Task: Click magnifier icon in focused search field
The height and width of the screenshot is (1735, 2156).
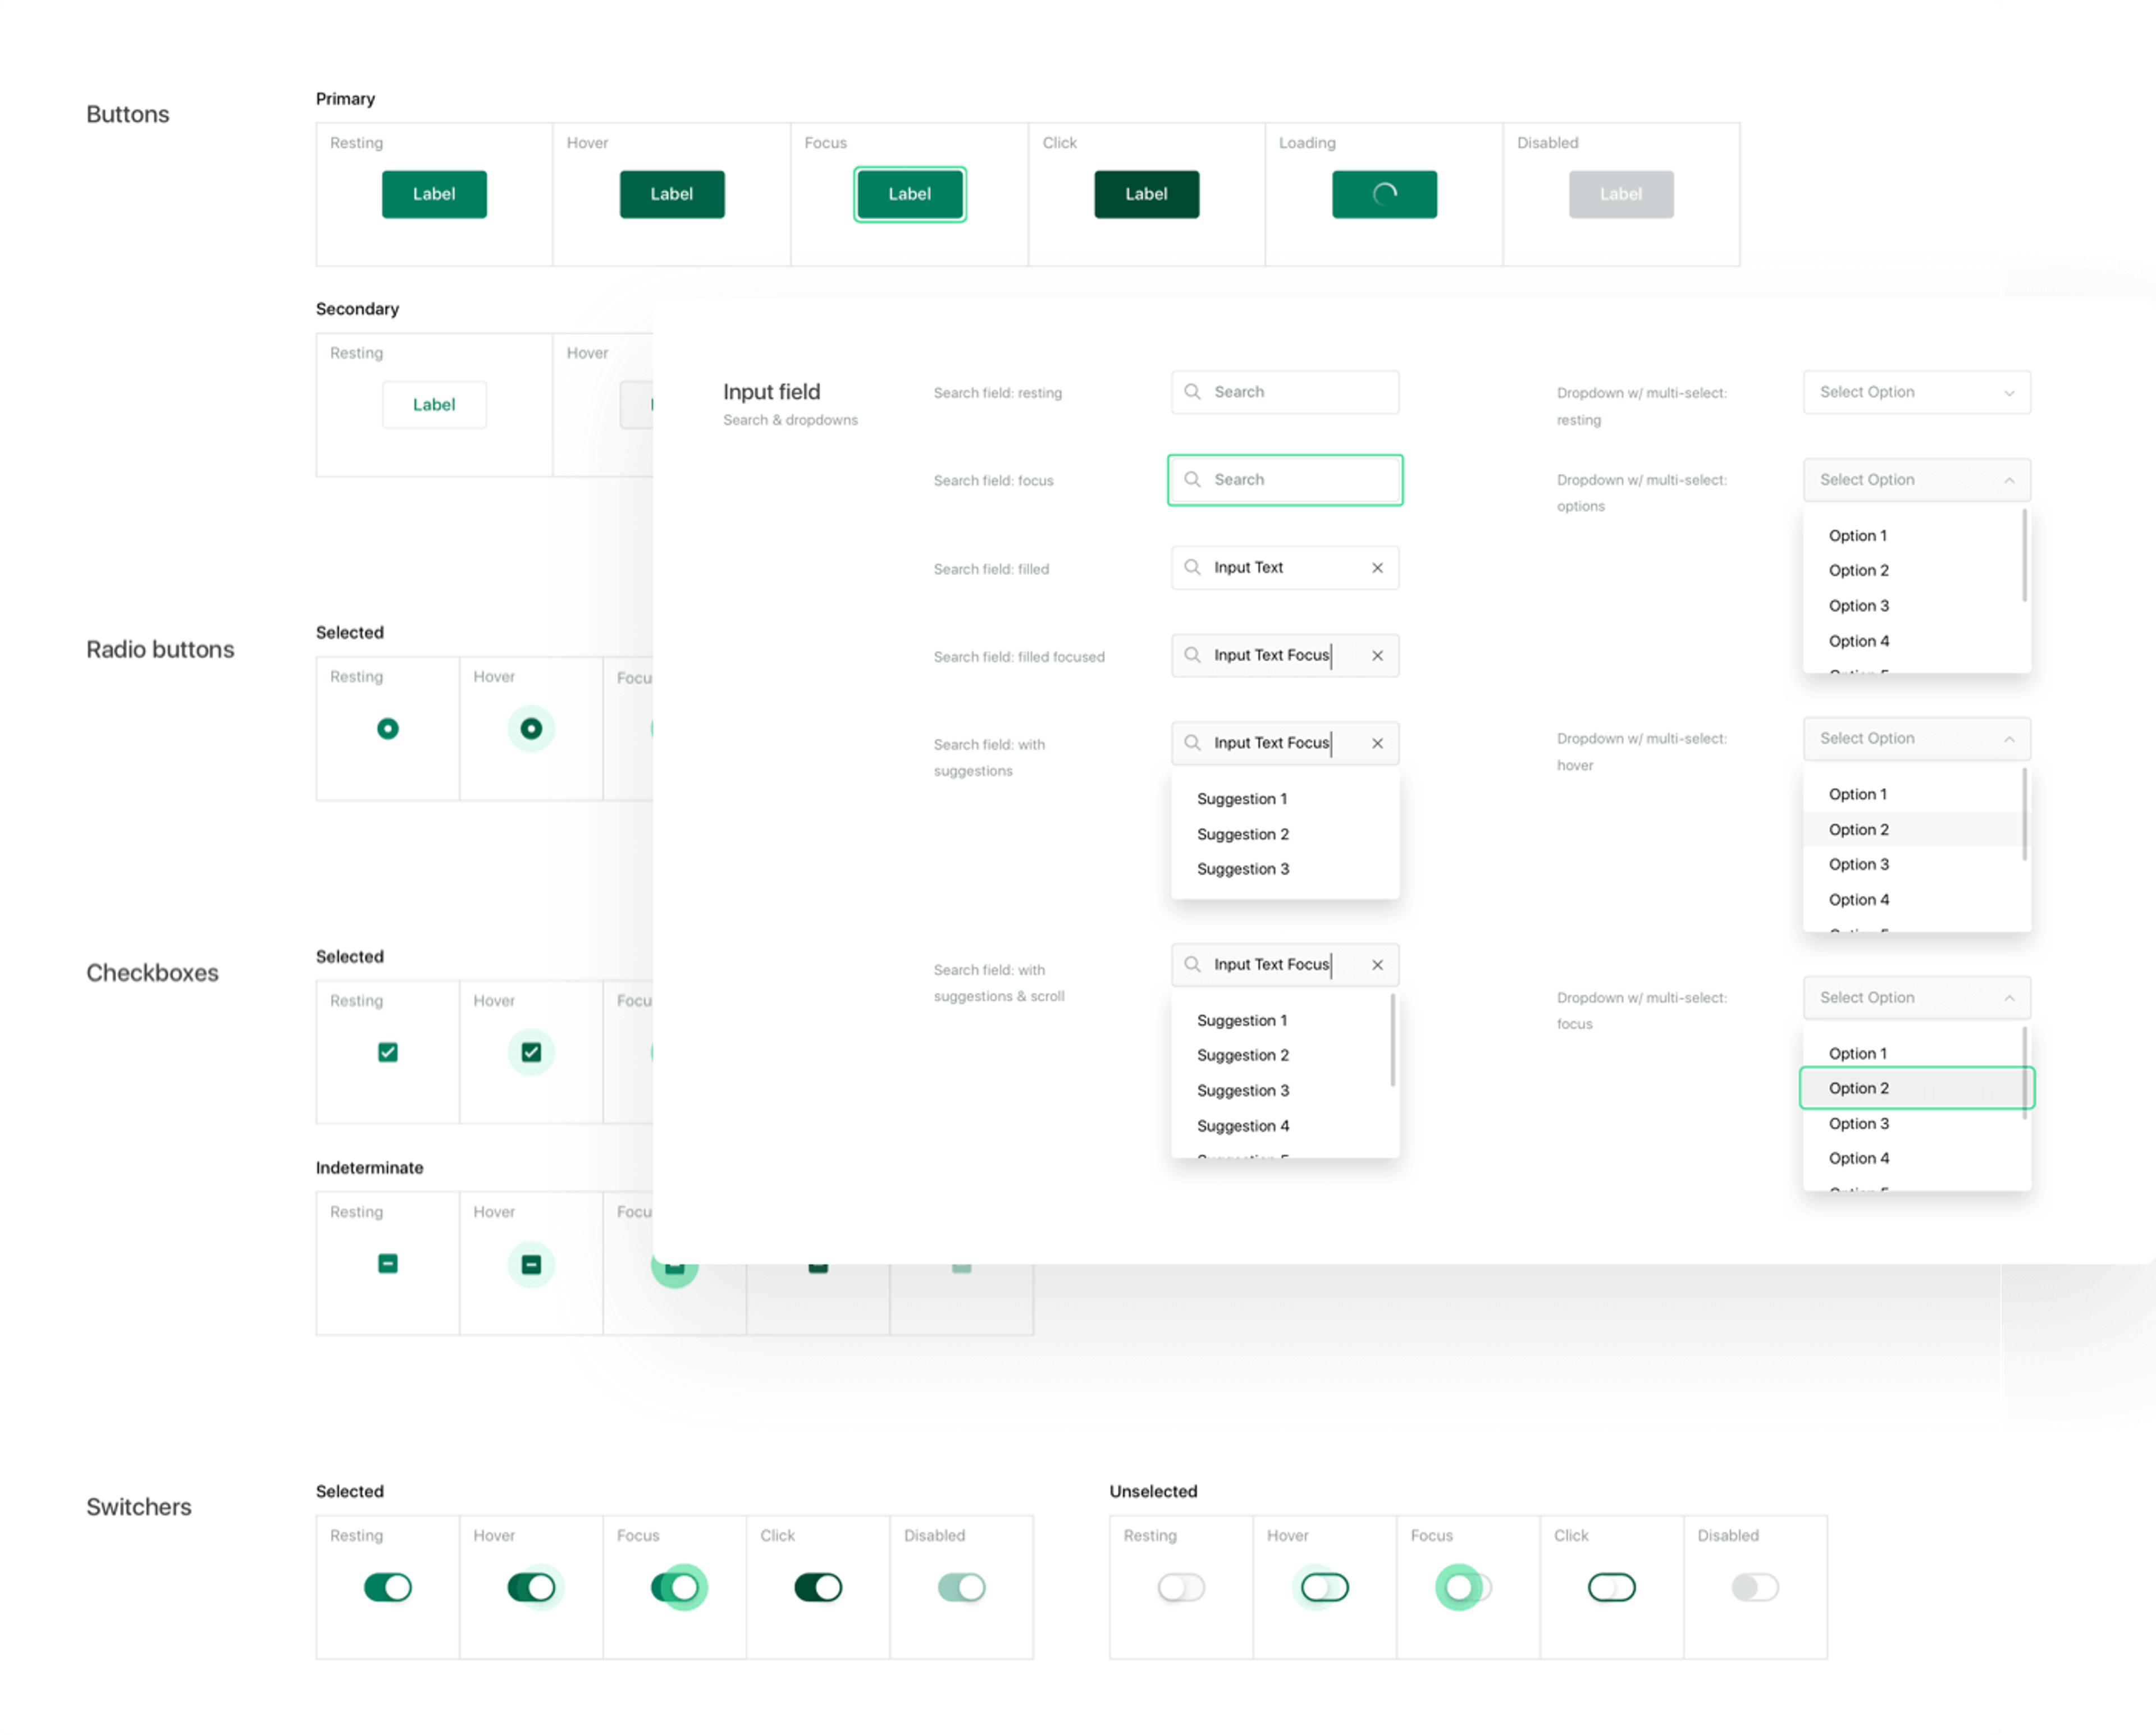Action: [1192, 480]
